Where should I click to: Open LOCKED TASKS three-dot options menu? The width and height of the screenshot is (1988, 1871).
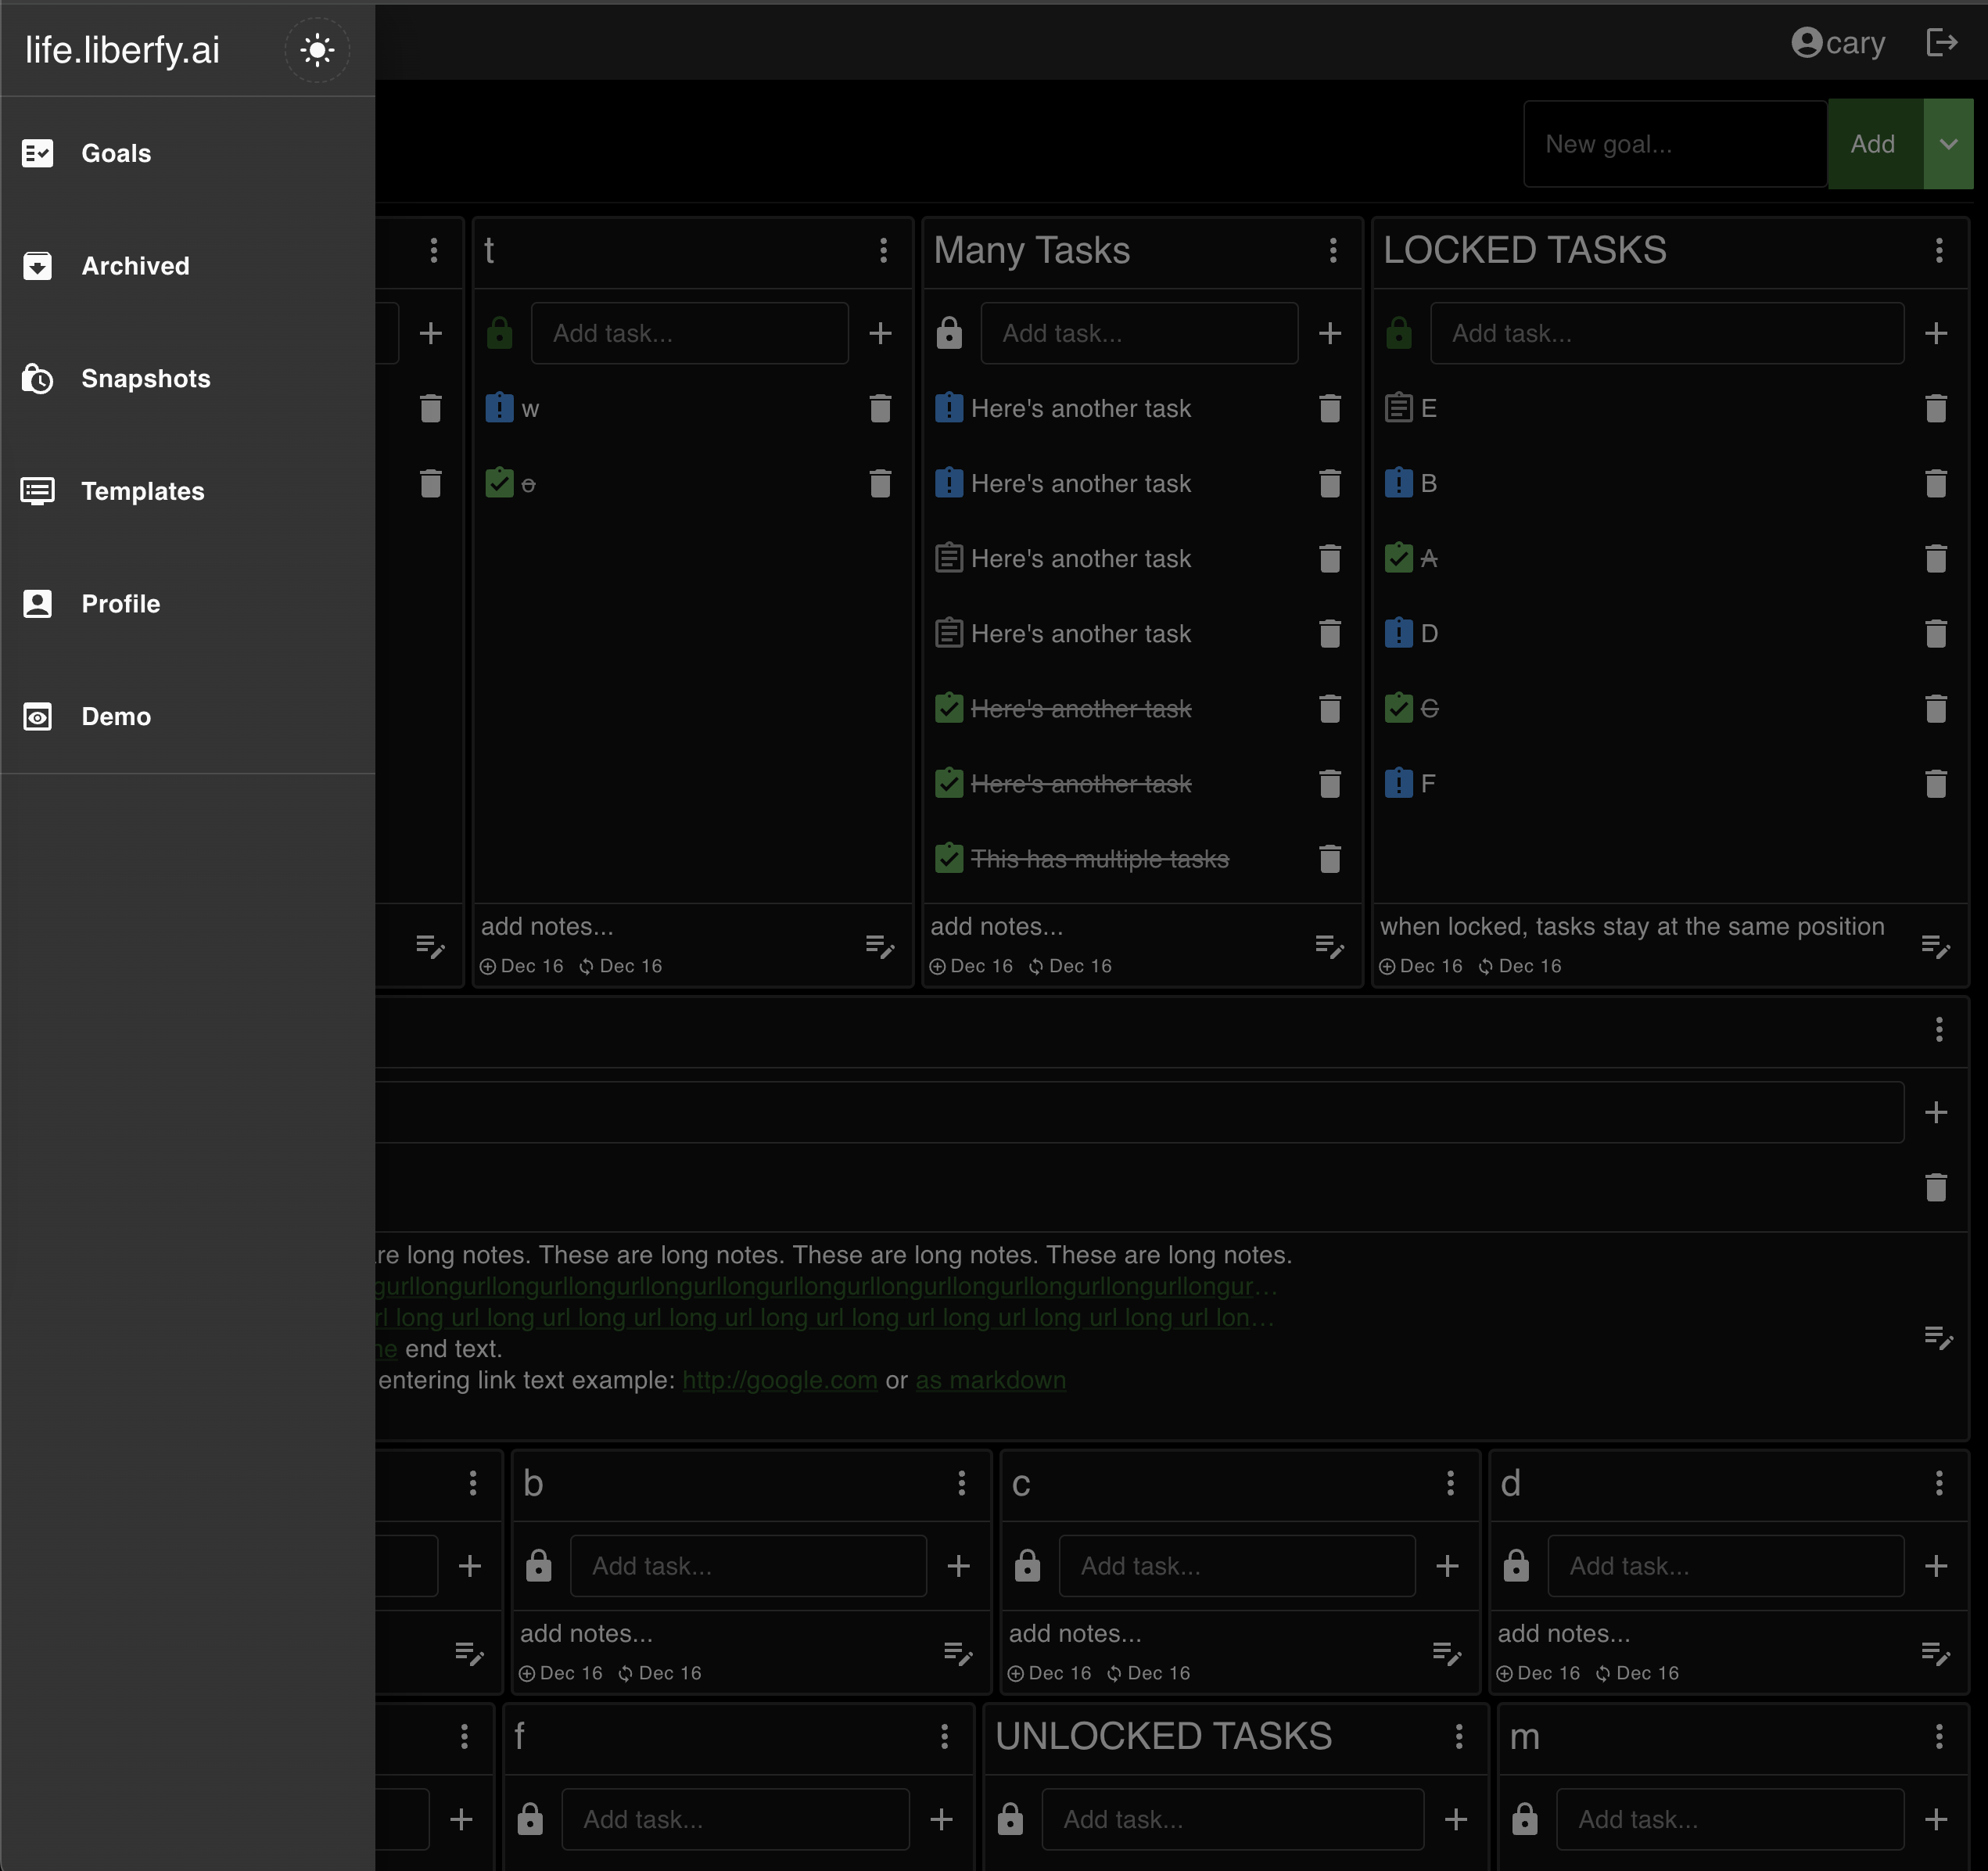[1938, 250]
